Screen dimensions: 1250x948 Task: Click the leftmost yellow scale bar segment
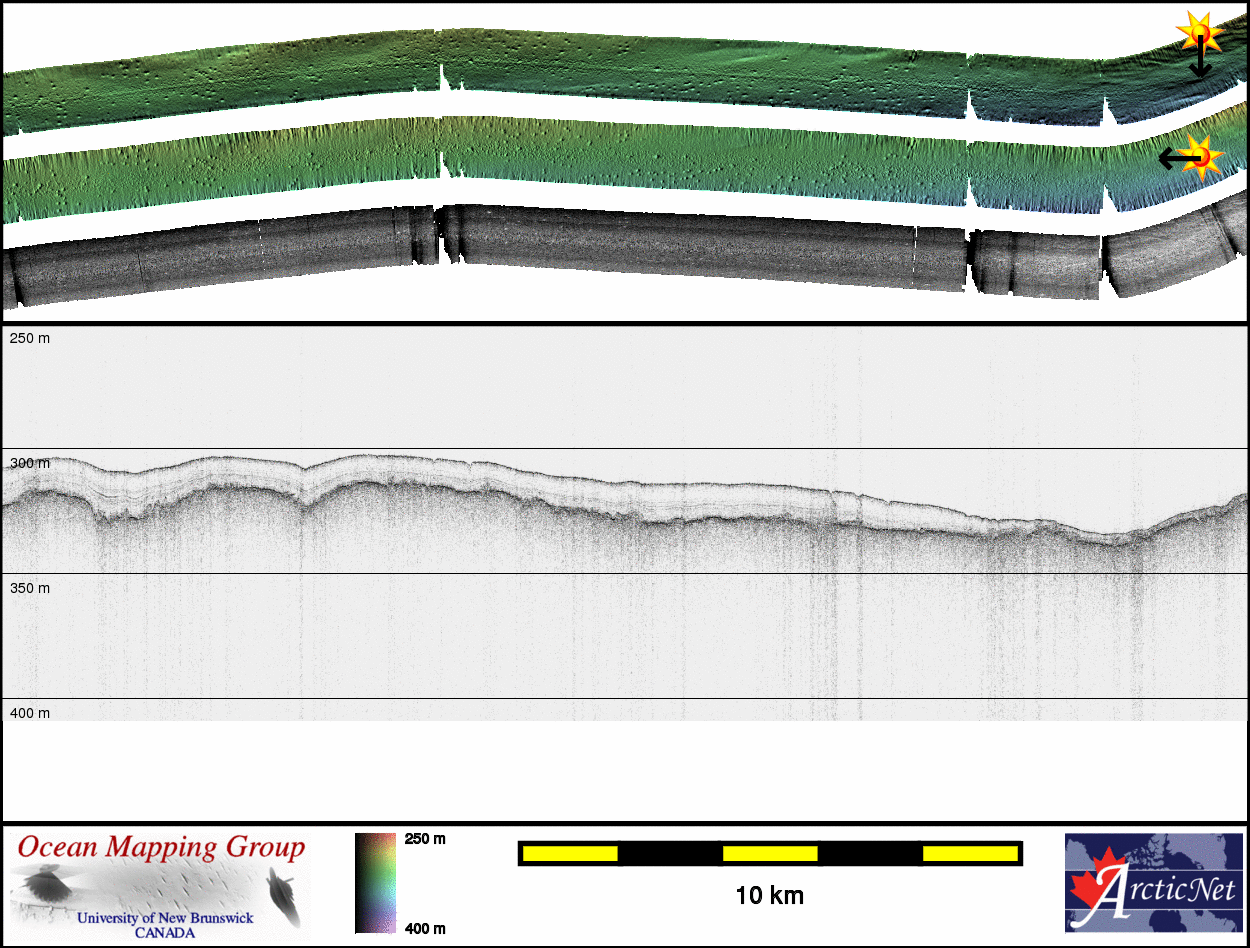pos(570,853)
